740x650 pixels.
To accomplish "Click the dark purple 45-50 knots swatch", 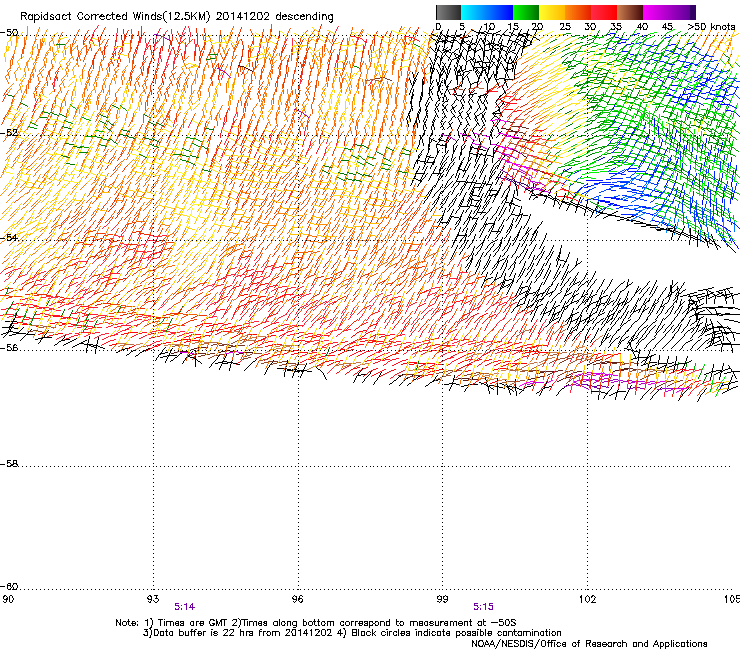I will 682,12.
